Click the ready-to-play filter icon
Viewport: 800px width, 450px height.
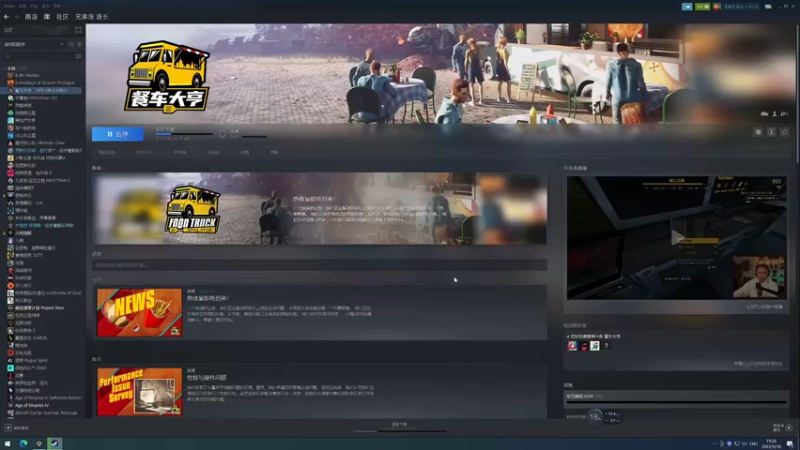pyautogui.click(x=80, y=44)
